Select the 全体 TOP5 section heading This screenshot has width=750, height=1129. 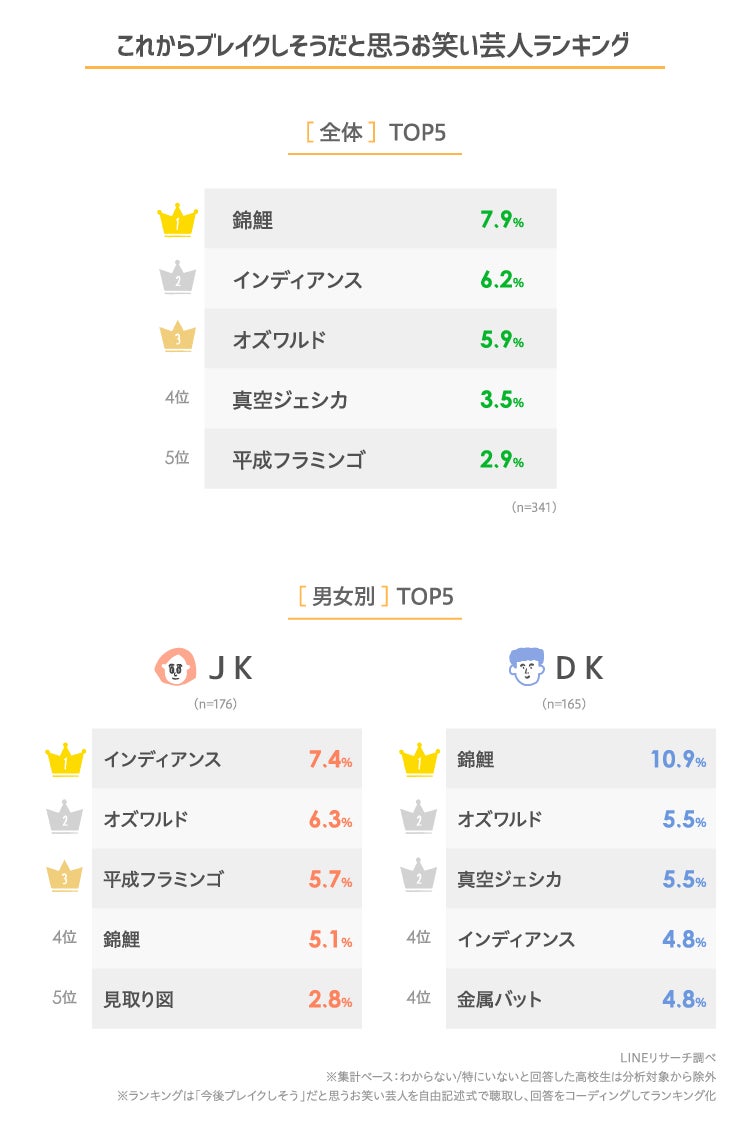click(375, 132)
